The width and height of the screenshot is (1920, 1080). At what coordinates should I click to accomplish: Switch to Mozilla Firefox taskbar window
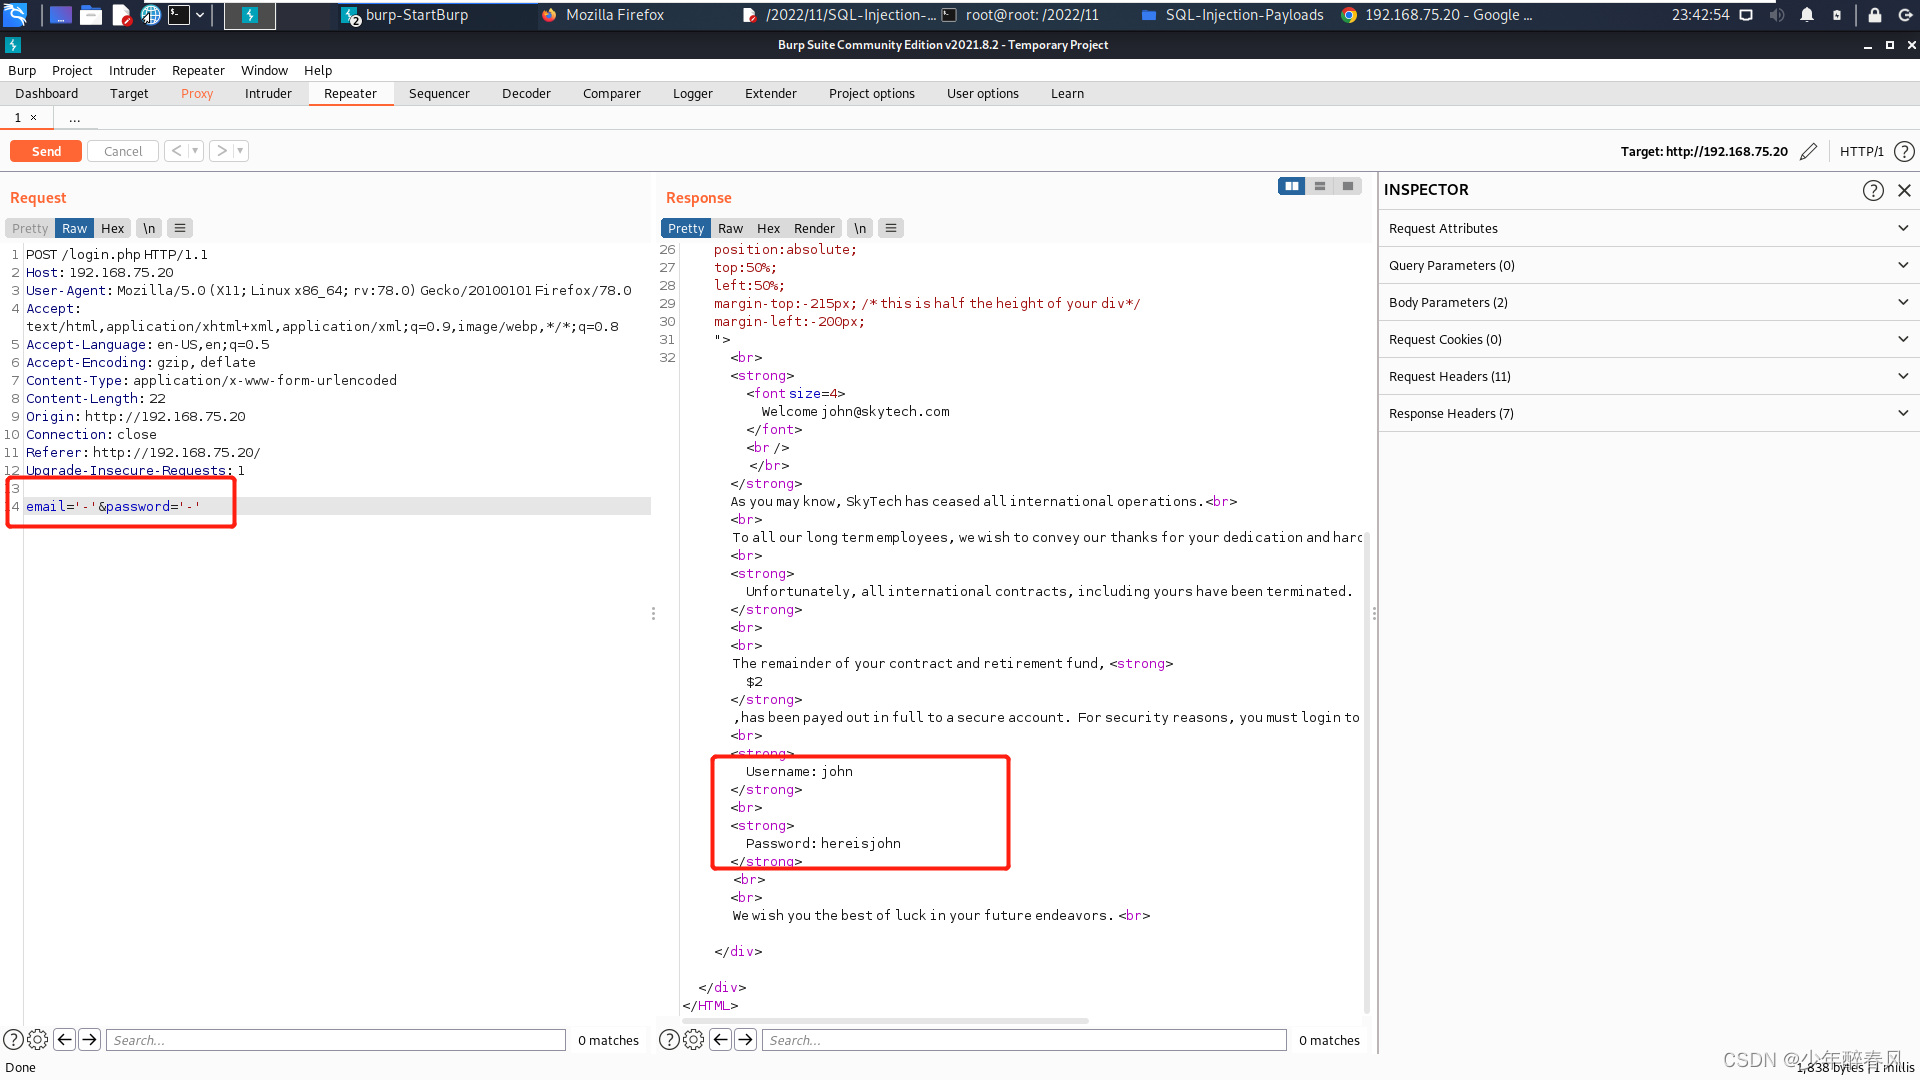(x=604, y=15)
